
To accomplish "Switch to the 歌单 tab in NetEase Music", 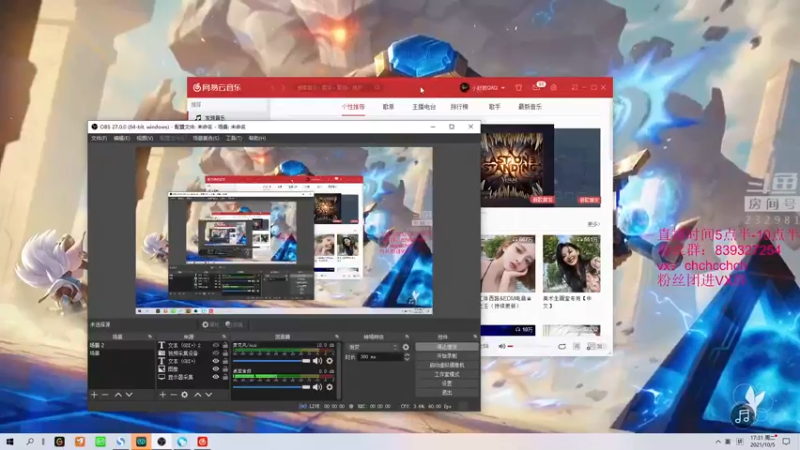I will point(388,107).
